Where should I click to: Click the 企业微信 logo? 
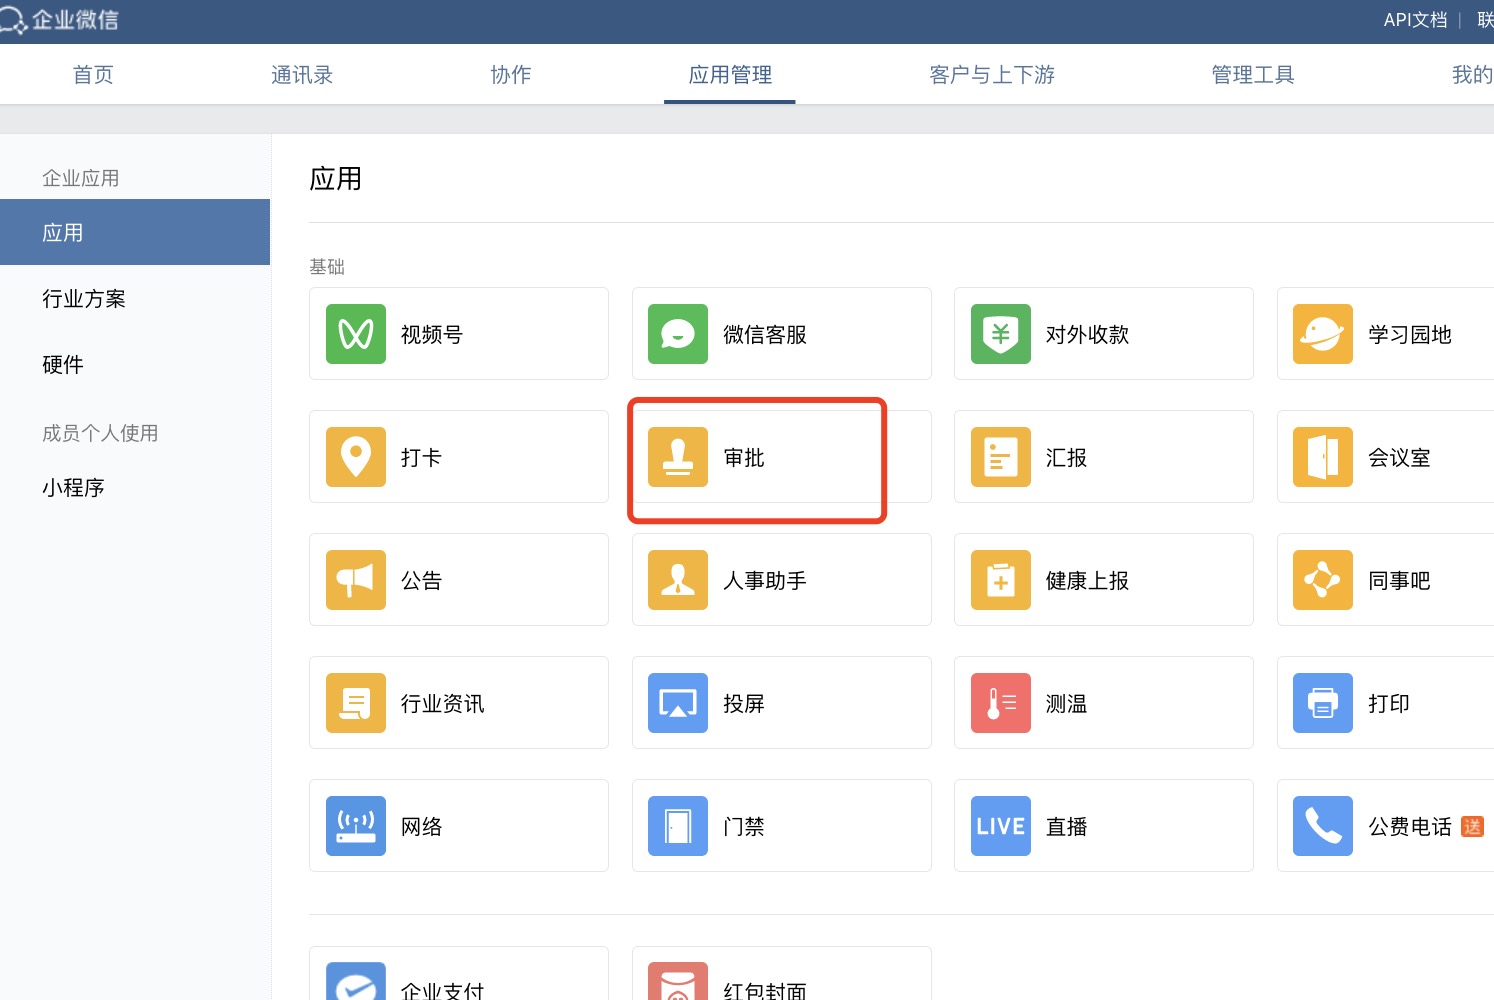(60, 20)
